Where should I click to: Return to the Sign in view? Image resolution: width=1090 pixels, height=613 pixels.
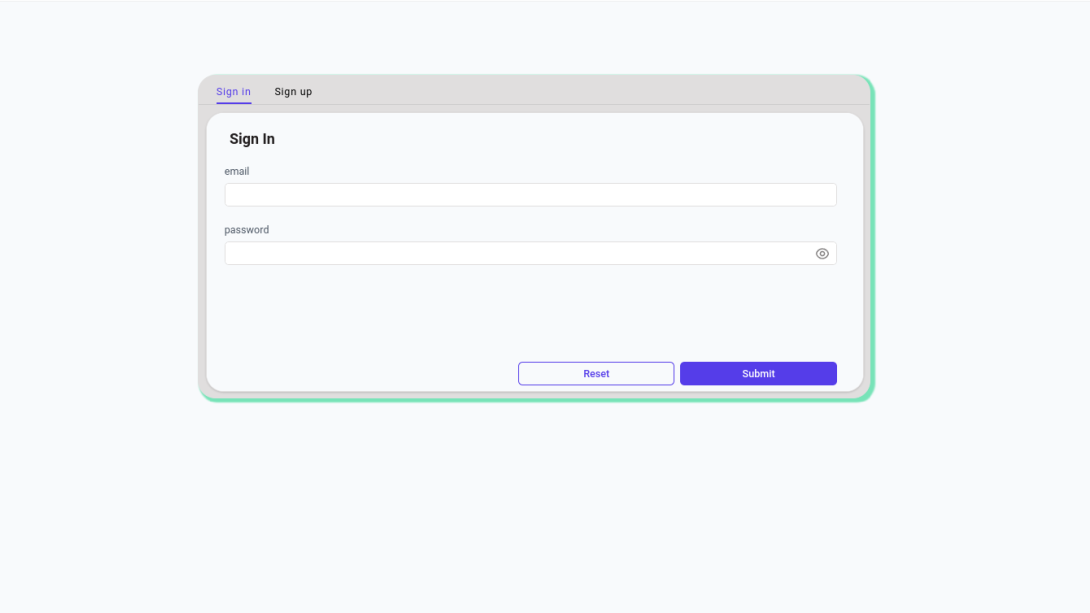tap(233, 91)
